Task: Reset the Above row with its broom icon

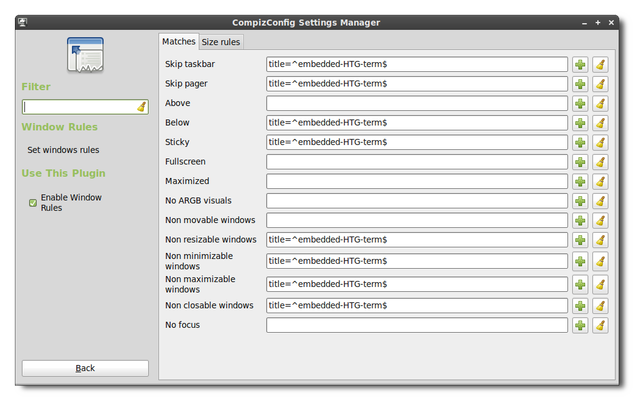Action: 600,104
